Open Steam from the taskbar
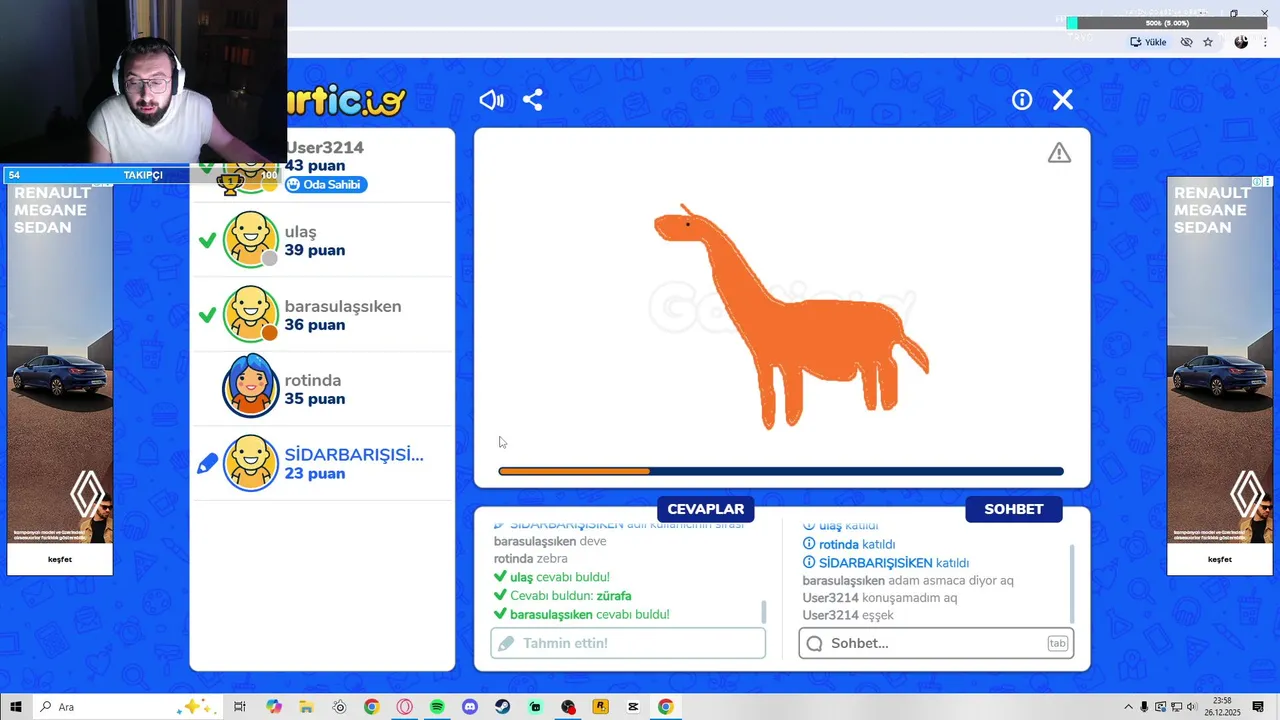This screenshot has height=720, width=1280. (502, 707)
